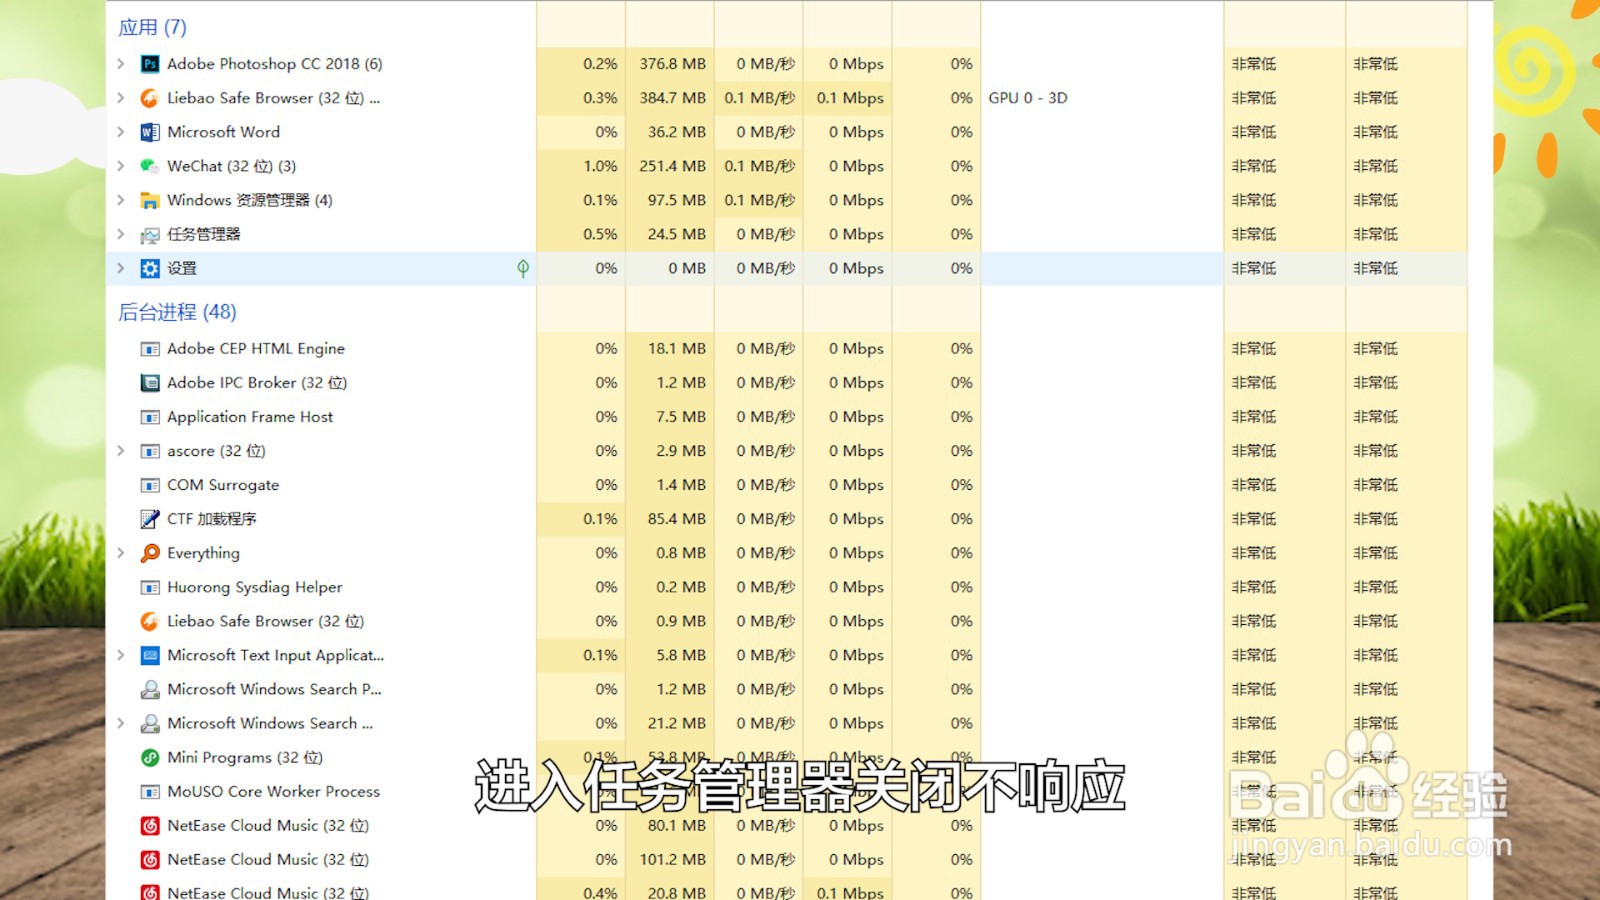Click the Microsoft Windows Search P... icon
This screenshot has height=900, width=1600.
150,689
